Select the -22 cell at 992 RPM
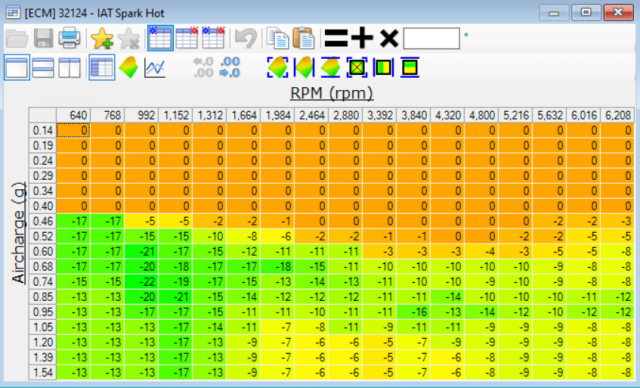 coord(141,282)
